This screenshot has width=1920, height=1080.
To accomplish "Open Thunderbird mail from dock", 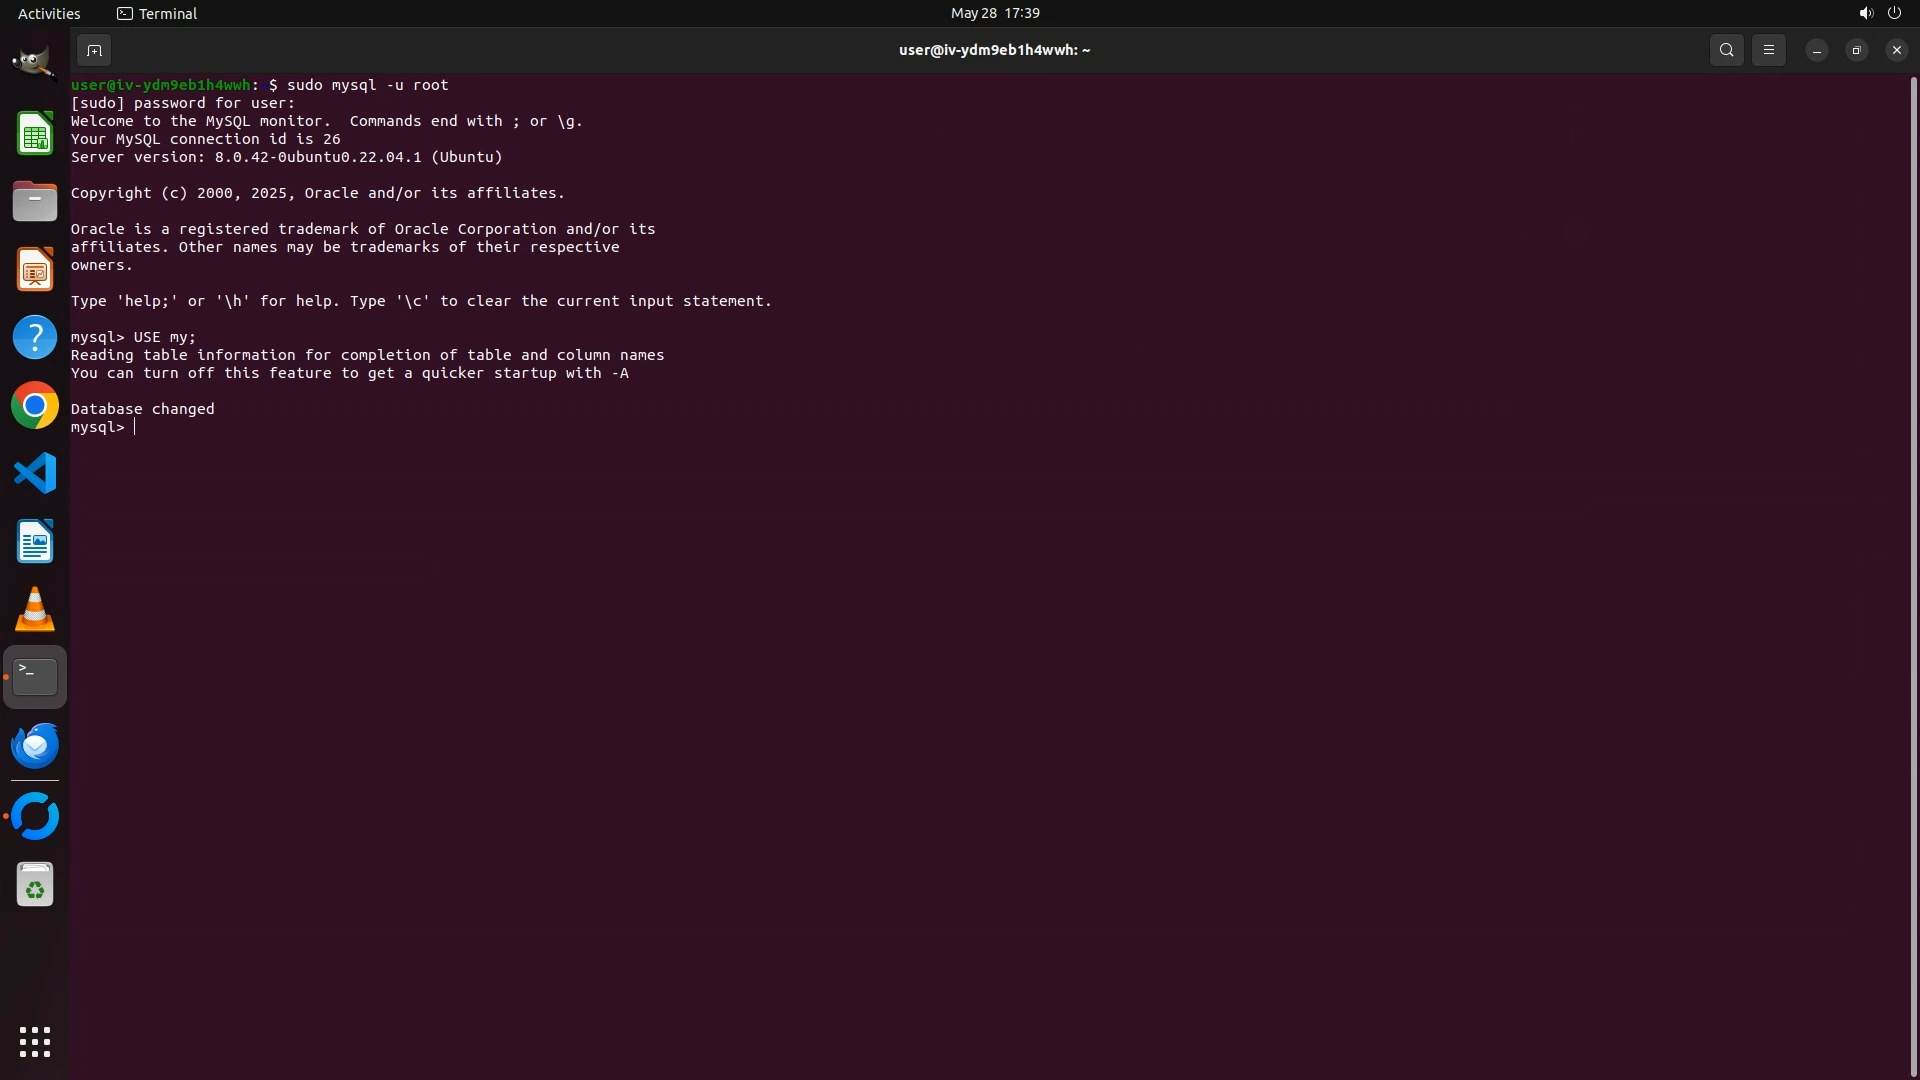I will 35,745.
